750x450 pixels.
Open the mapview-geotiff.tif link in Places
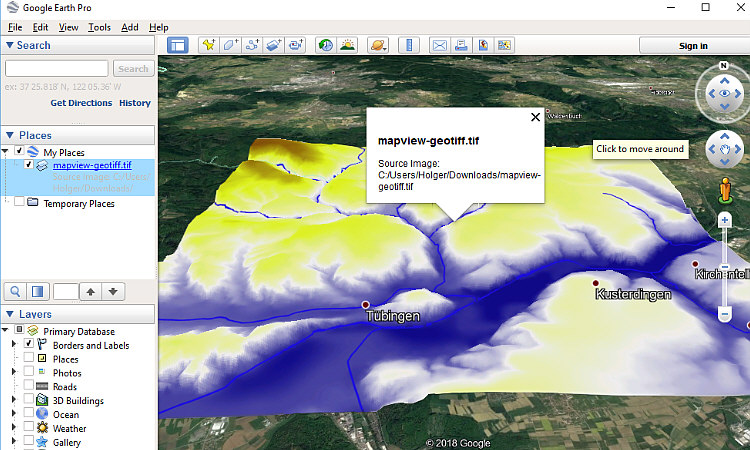[92, 165]
